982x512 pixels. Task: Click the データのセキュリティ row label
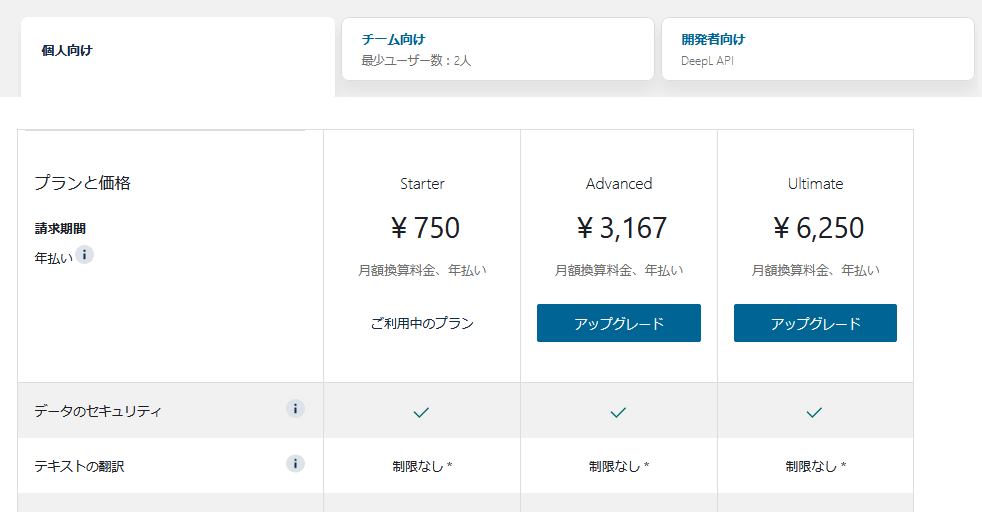[x=98, y=411]
